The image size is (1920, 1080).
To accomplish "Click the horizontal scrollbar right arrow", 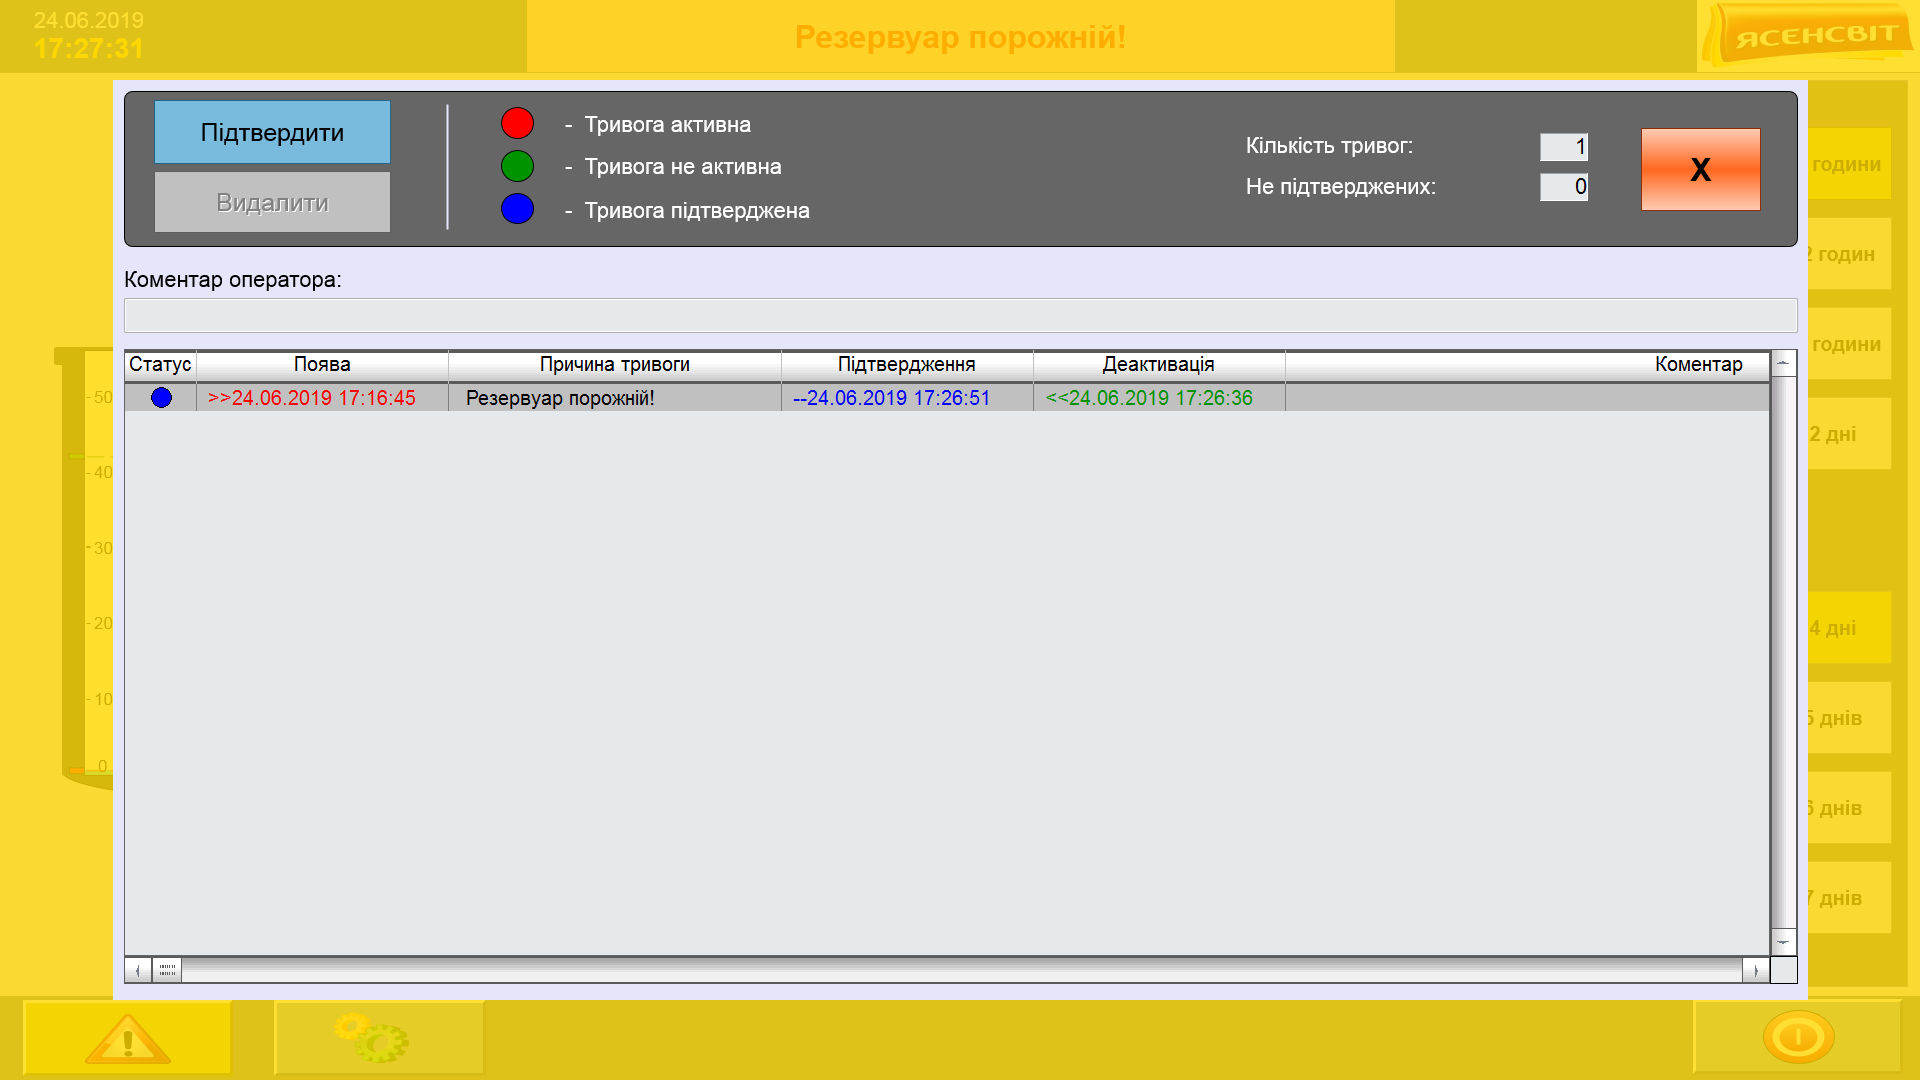I will pos(1755,970).
